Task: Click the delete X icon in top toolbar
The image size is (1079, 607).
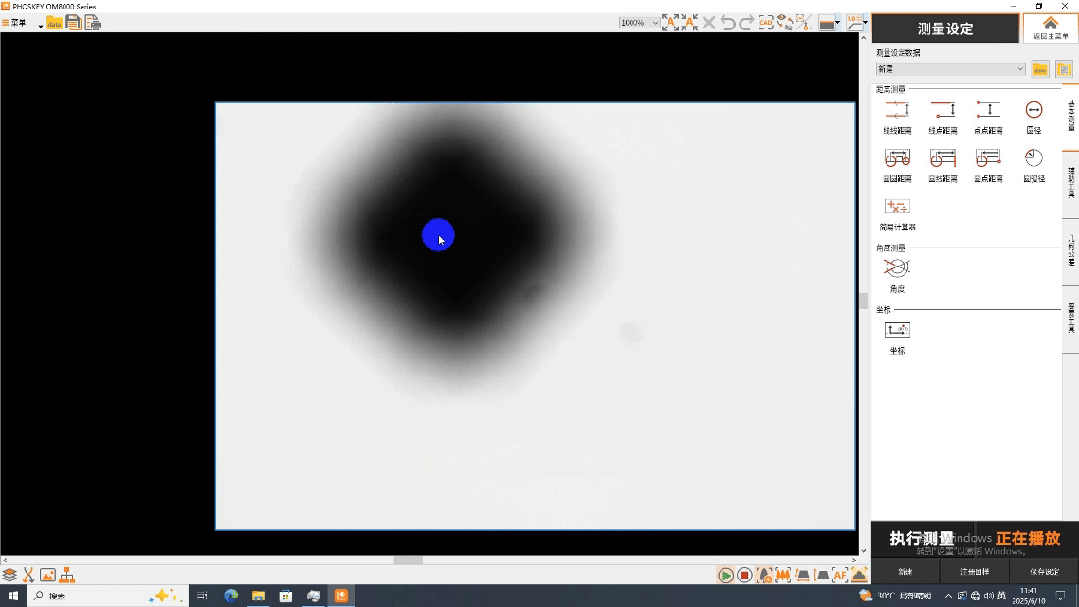Action: point(709,22)
